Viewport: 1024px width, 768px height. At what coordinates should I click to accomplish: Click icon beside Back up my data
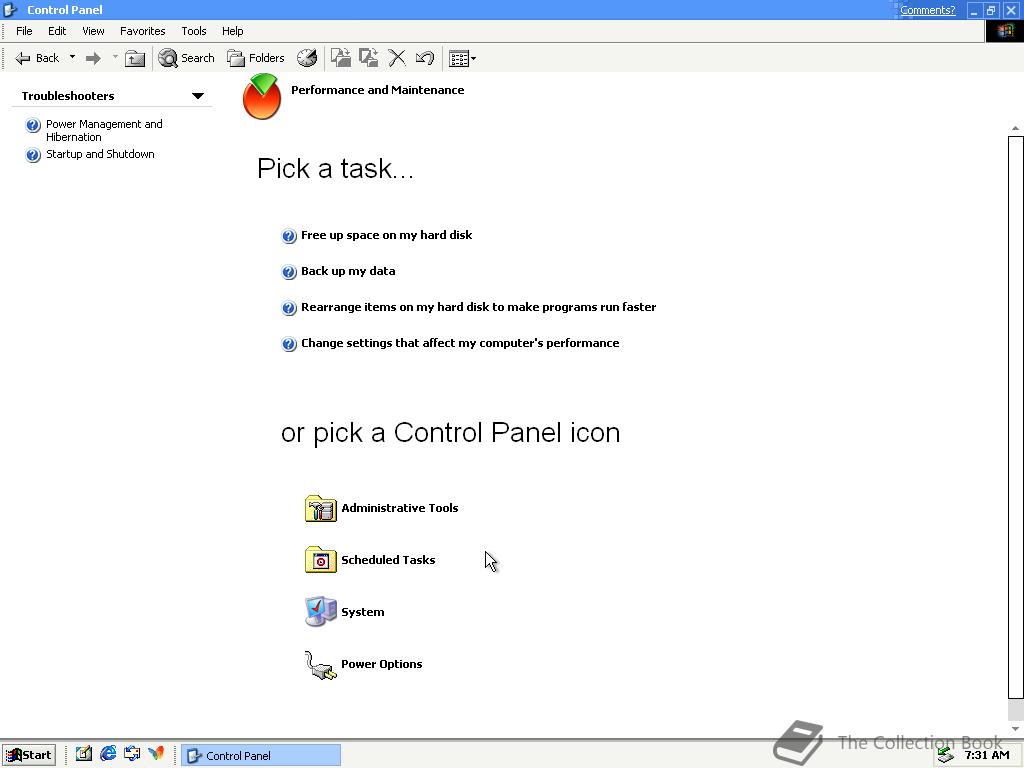pos(289,272)
